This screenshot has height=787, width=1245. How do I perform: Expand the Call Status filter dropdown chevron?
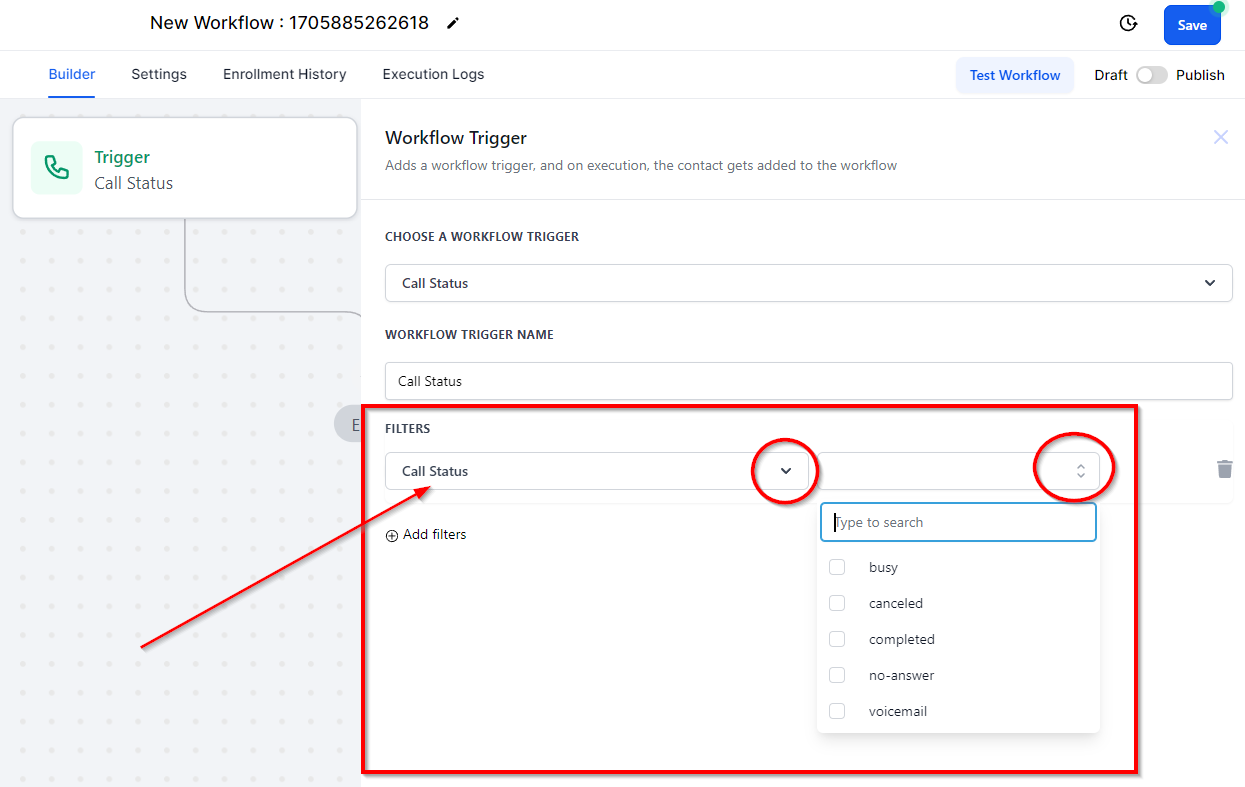(x=786, y=471)
